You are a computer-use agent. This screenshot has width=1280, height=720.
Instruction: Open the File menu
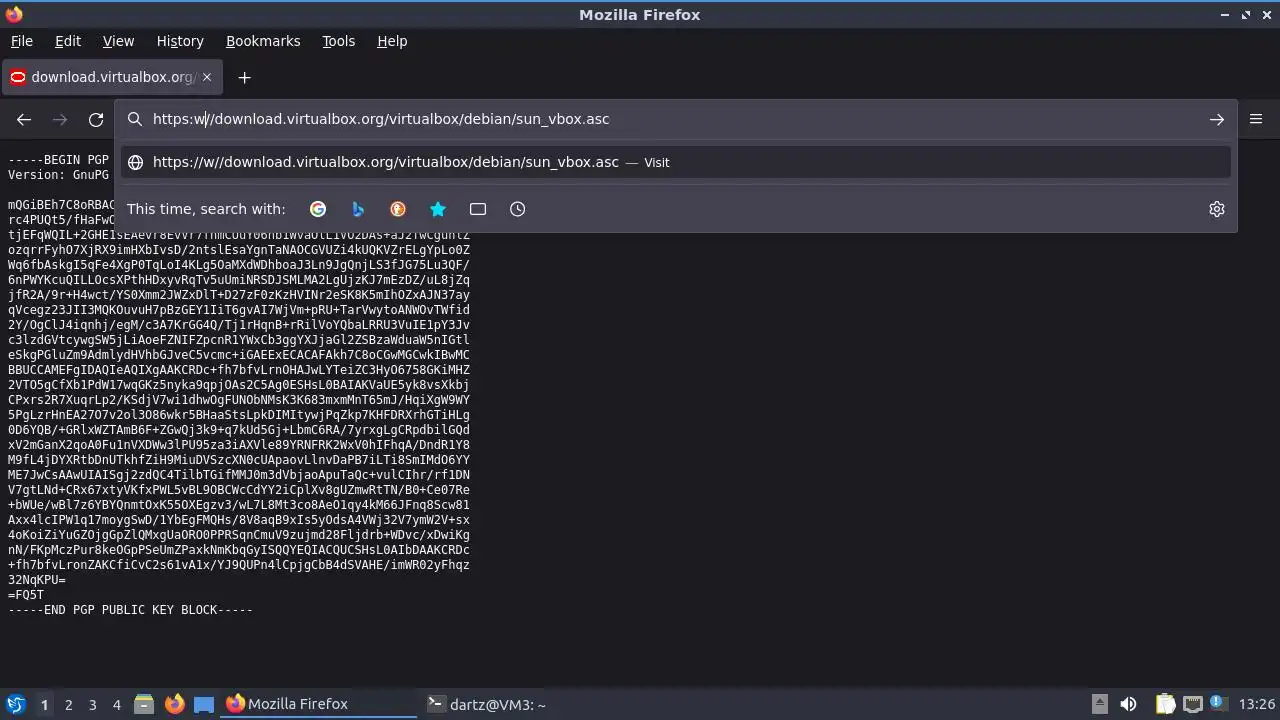coord(22,41)
